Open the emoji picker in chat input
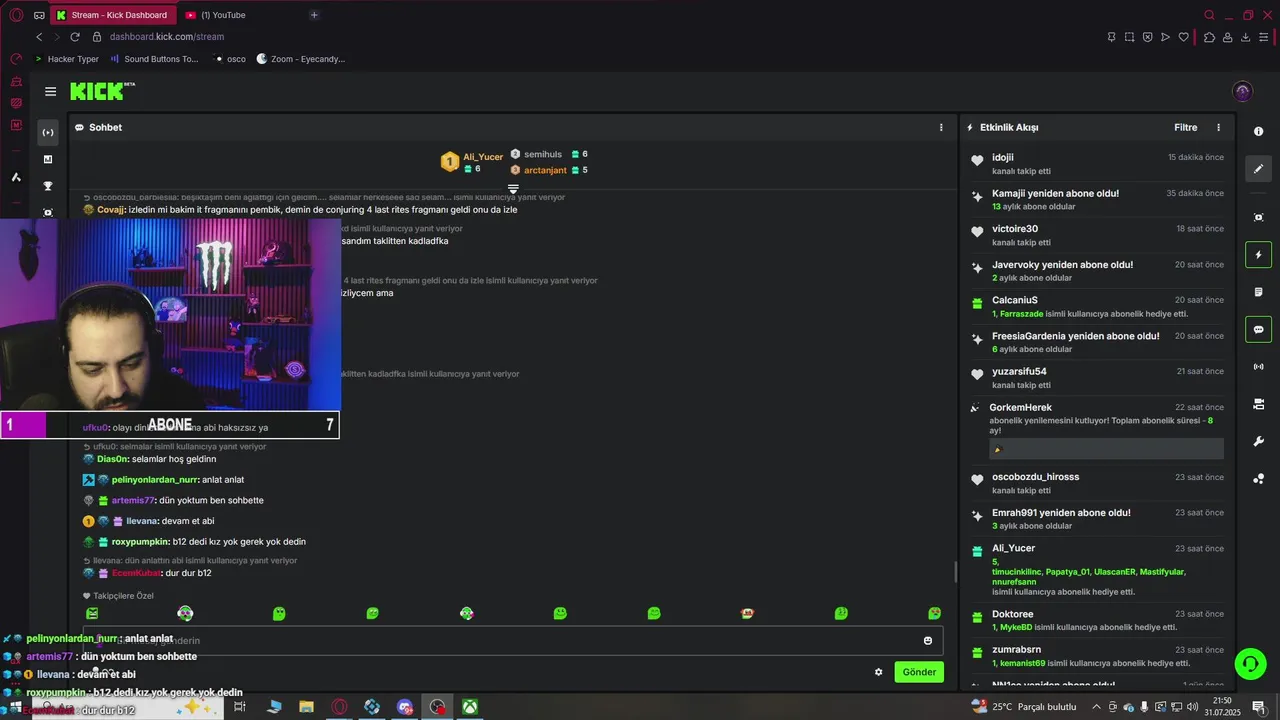The image size is (1280, 720). tap(928, 641)
